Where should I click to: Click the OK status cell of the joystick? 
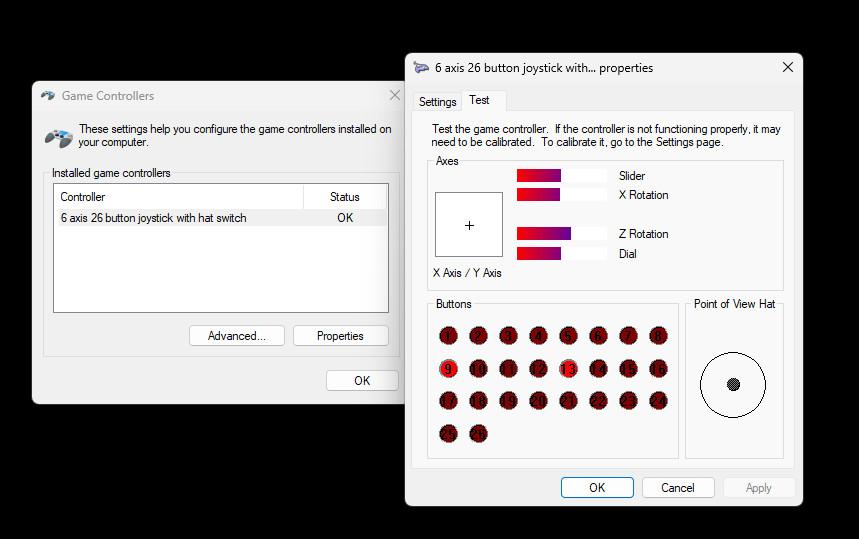345,217
